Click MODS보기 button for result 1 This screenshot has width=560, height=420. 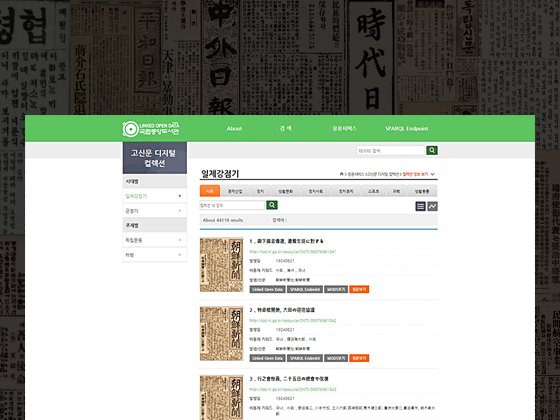(x=336, y=289)
